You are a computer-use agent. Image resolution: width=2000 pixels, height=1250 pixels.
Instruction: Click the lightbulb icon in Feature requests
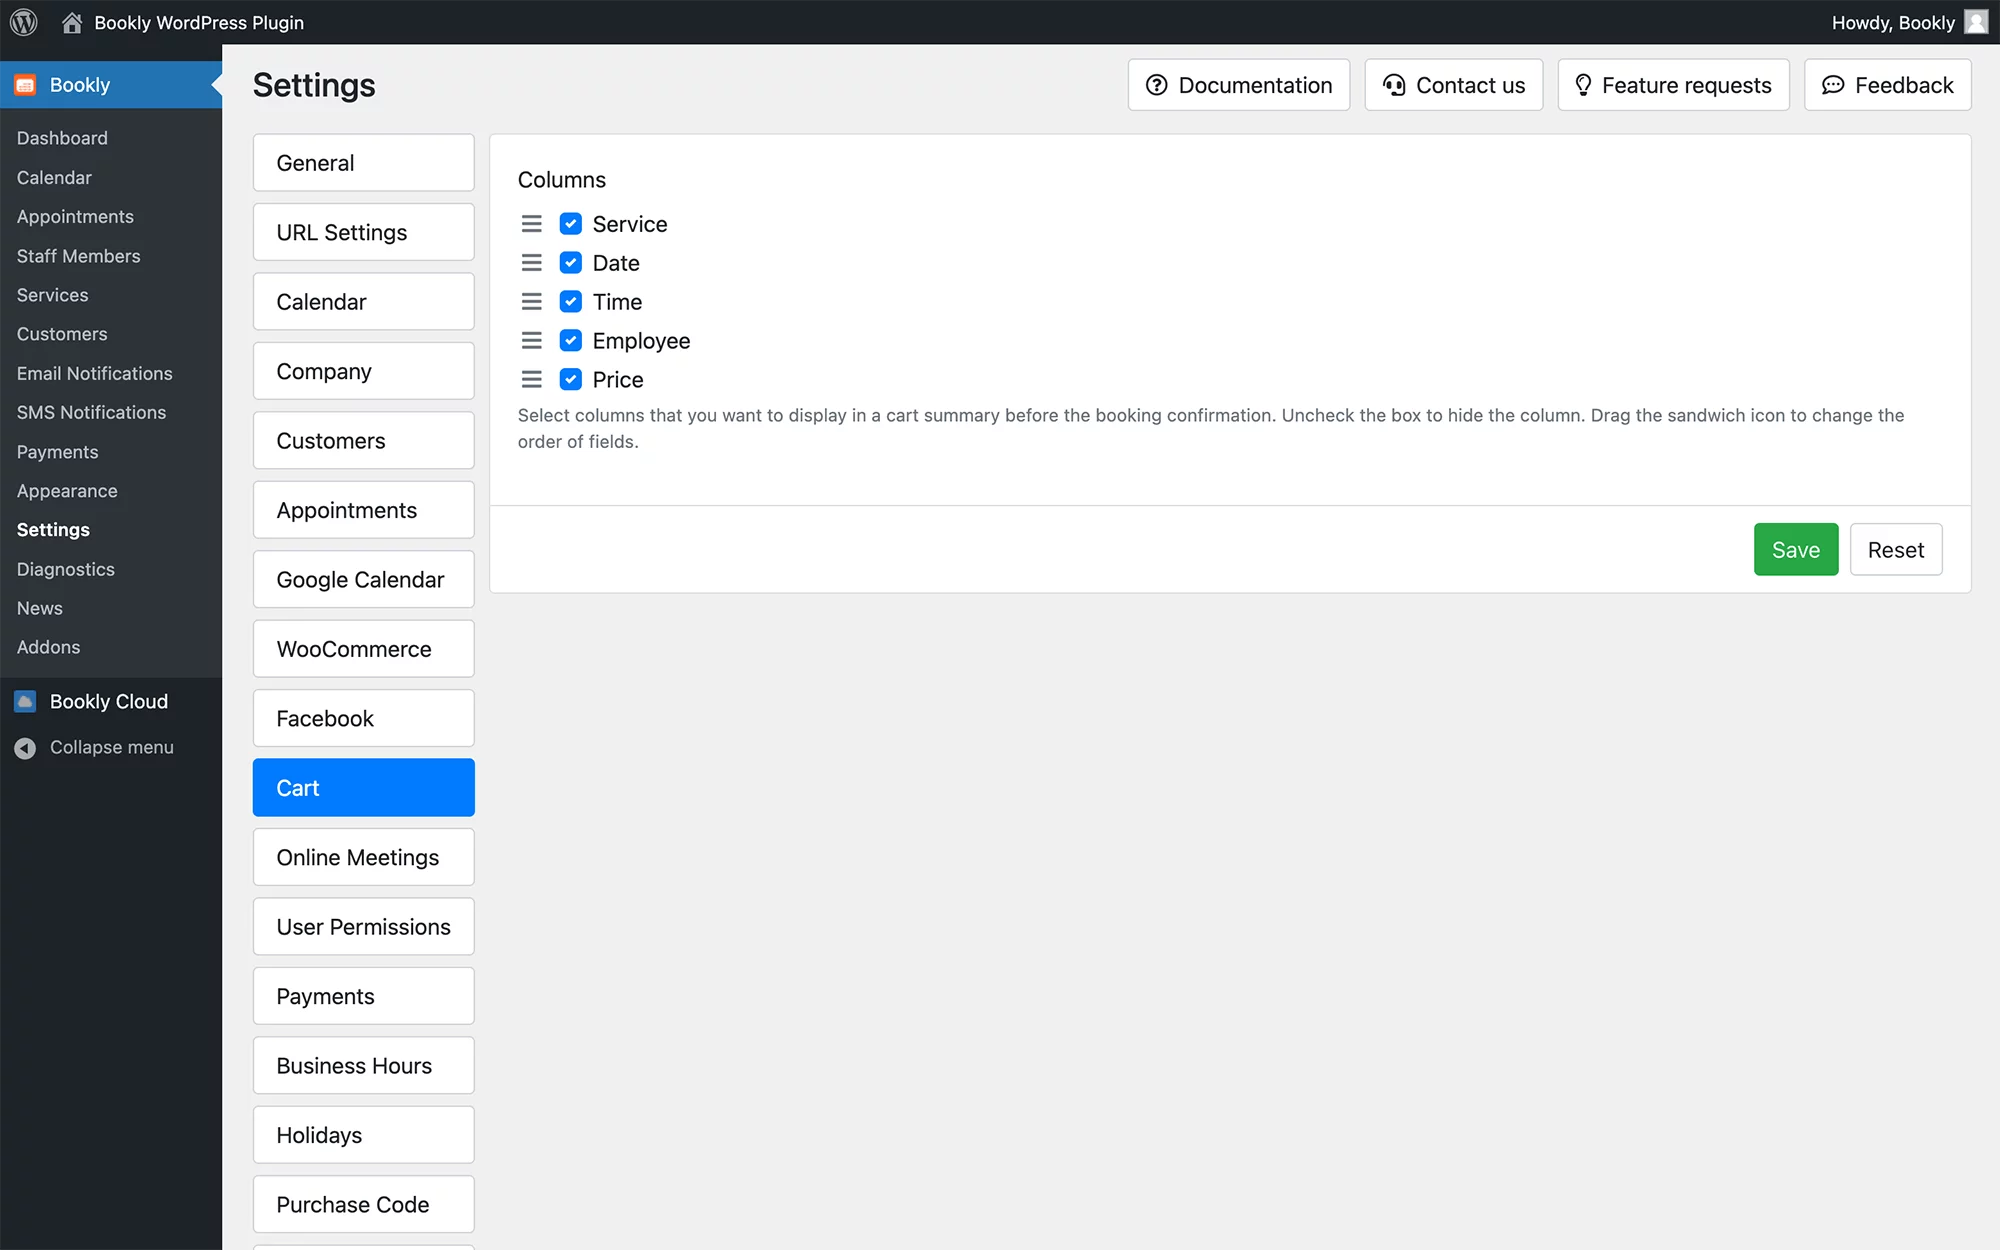pos(1583,85)
